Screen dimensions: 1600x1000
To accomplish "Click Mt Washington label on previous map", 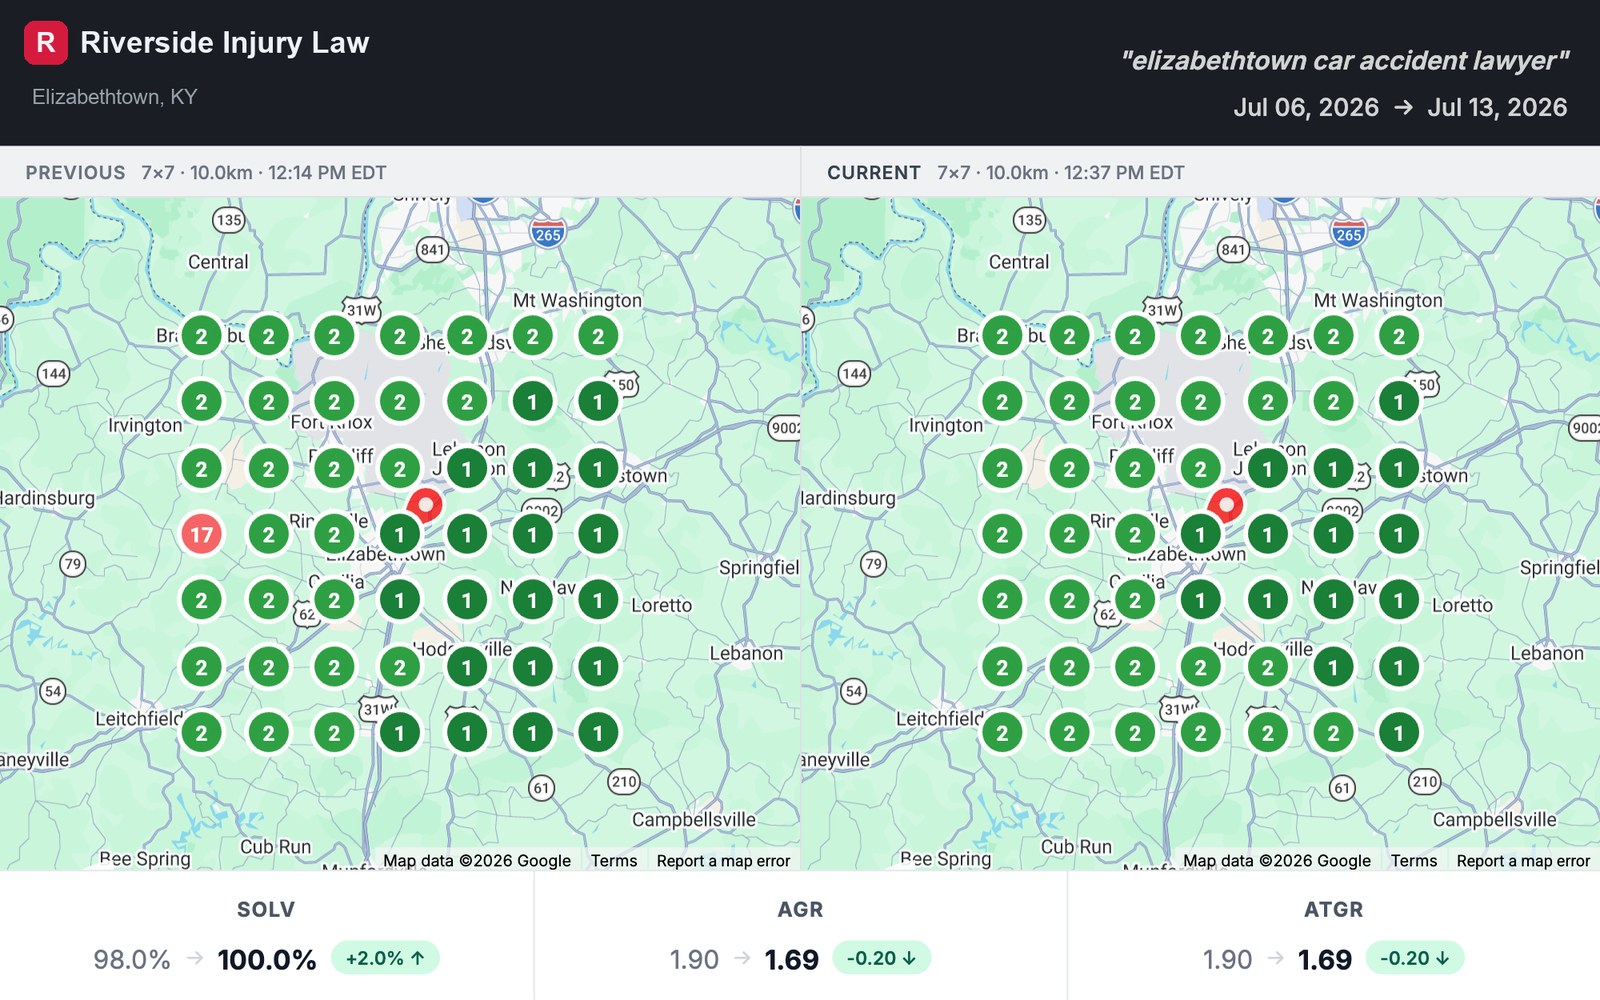I will pos(577,301).
